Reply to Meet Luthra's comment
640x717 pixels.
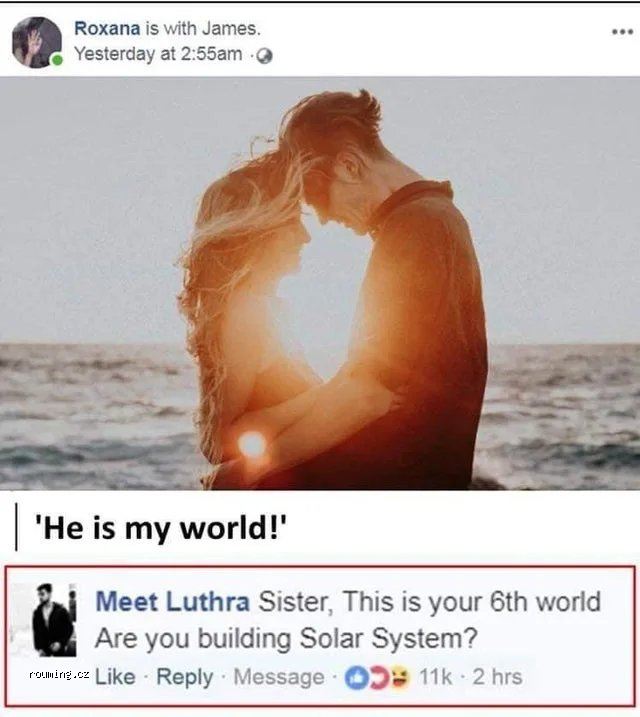pos(184,676)
